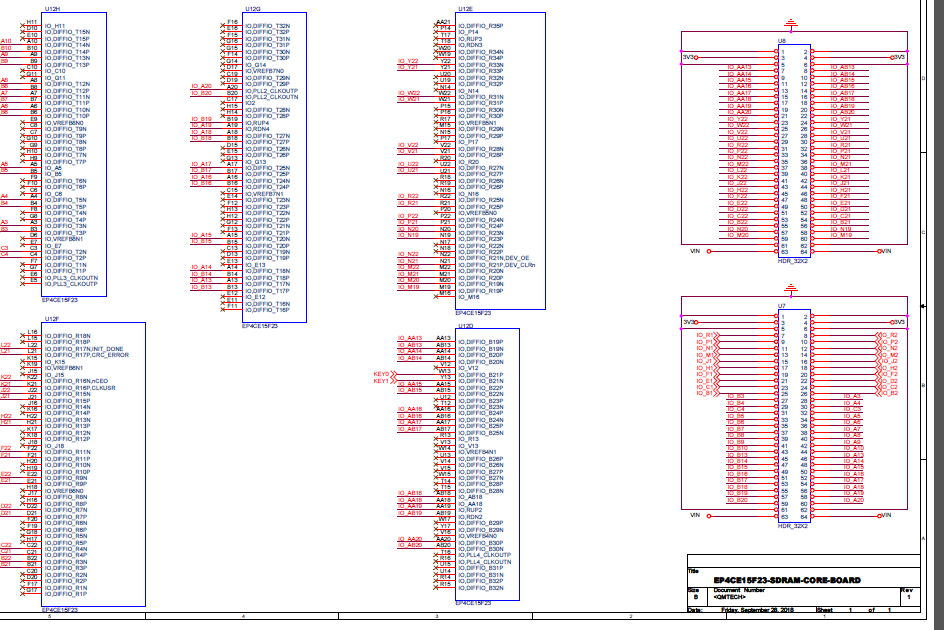Click the ground symbol above header U7
Screen dimensions: 944x630
click(790, 289)
